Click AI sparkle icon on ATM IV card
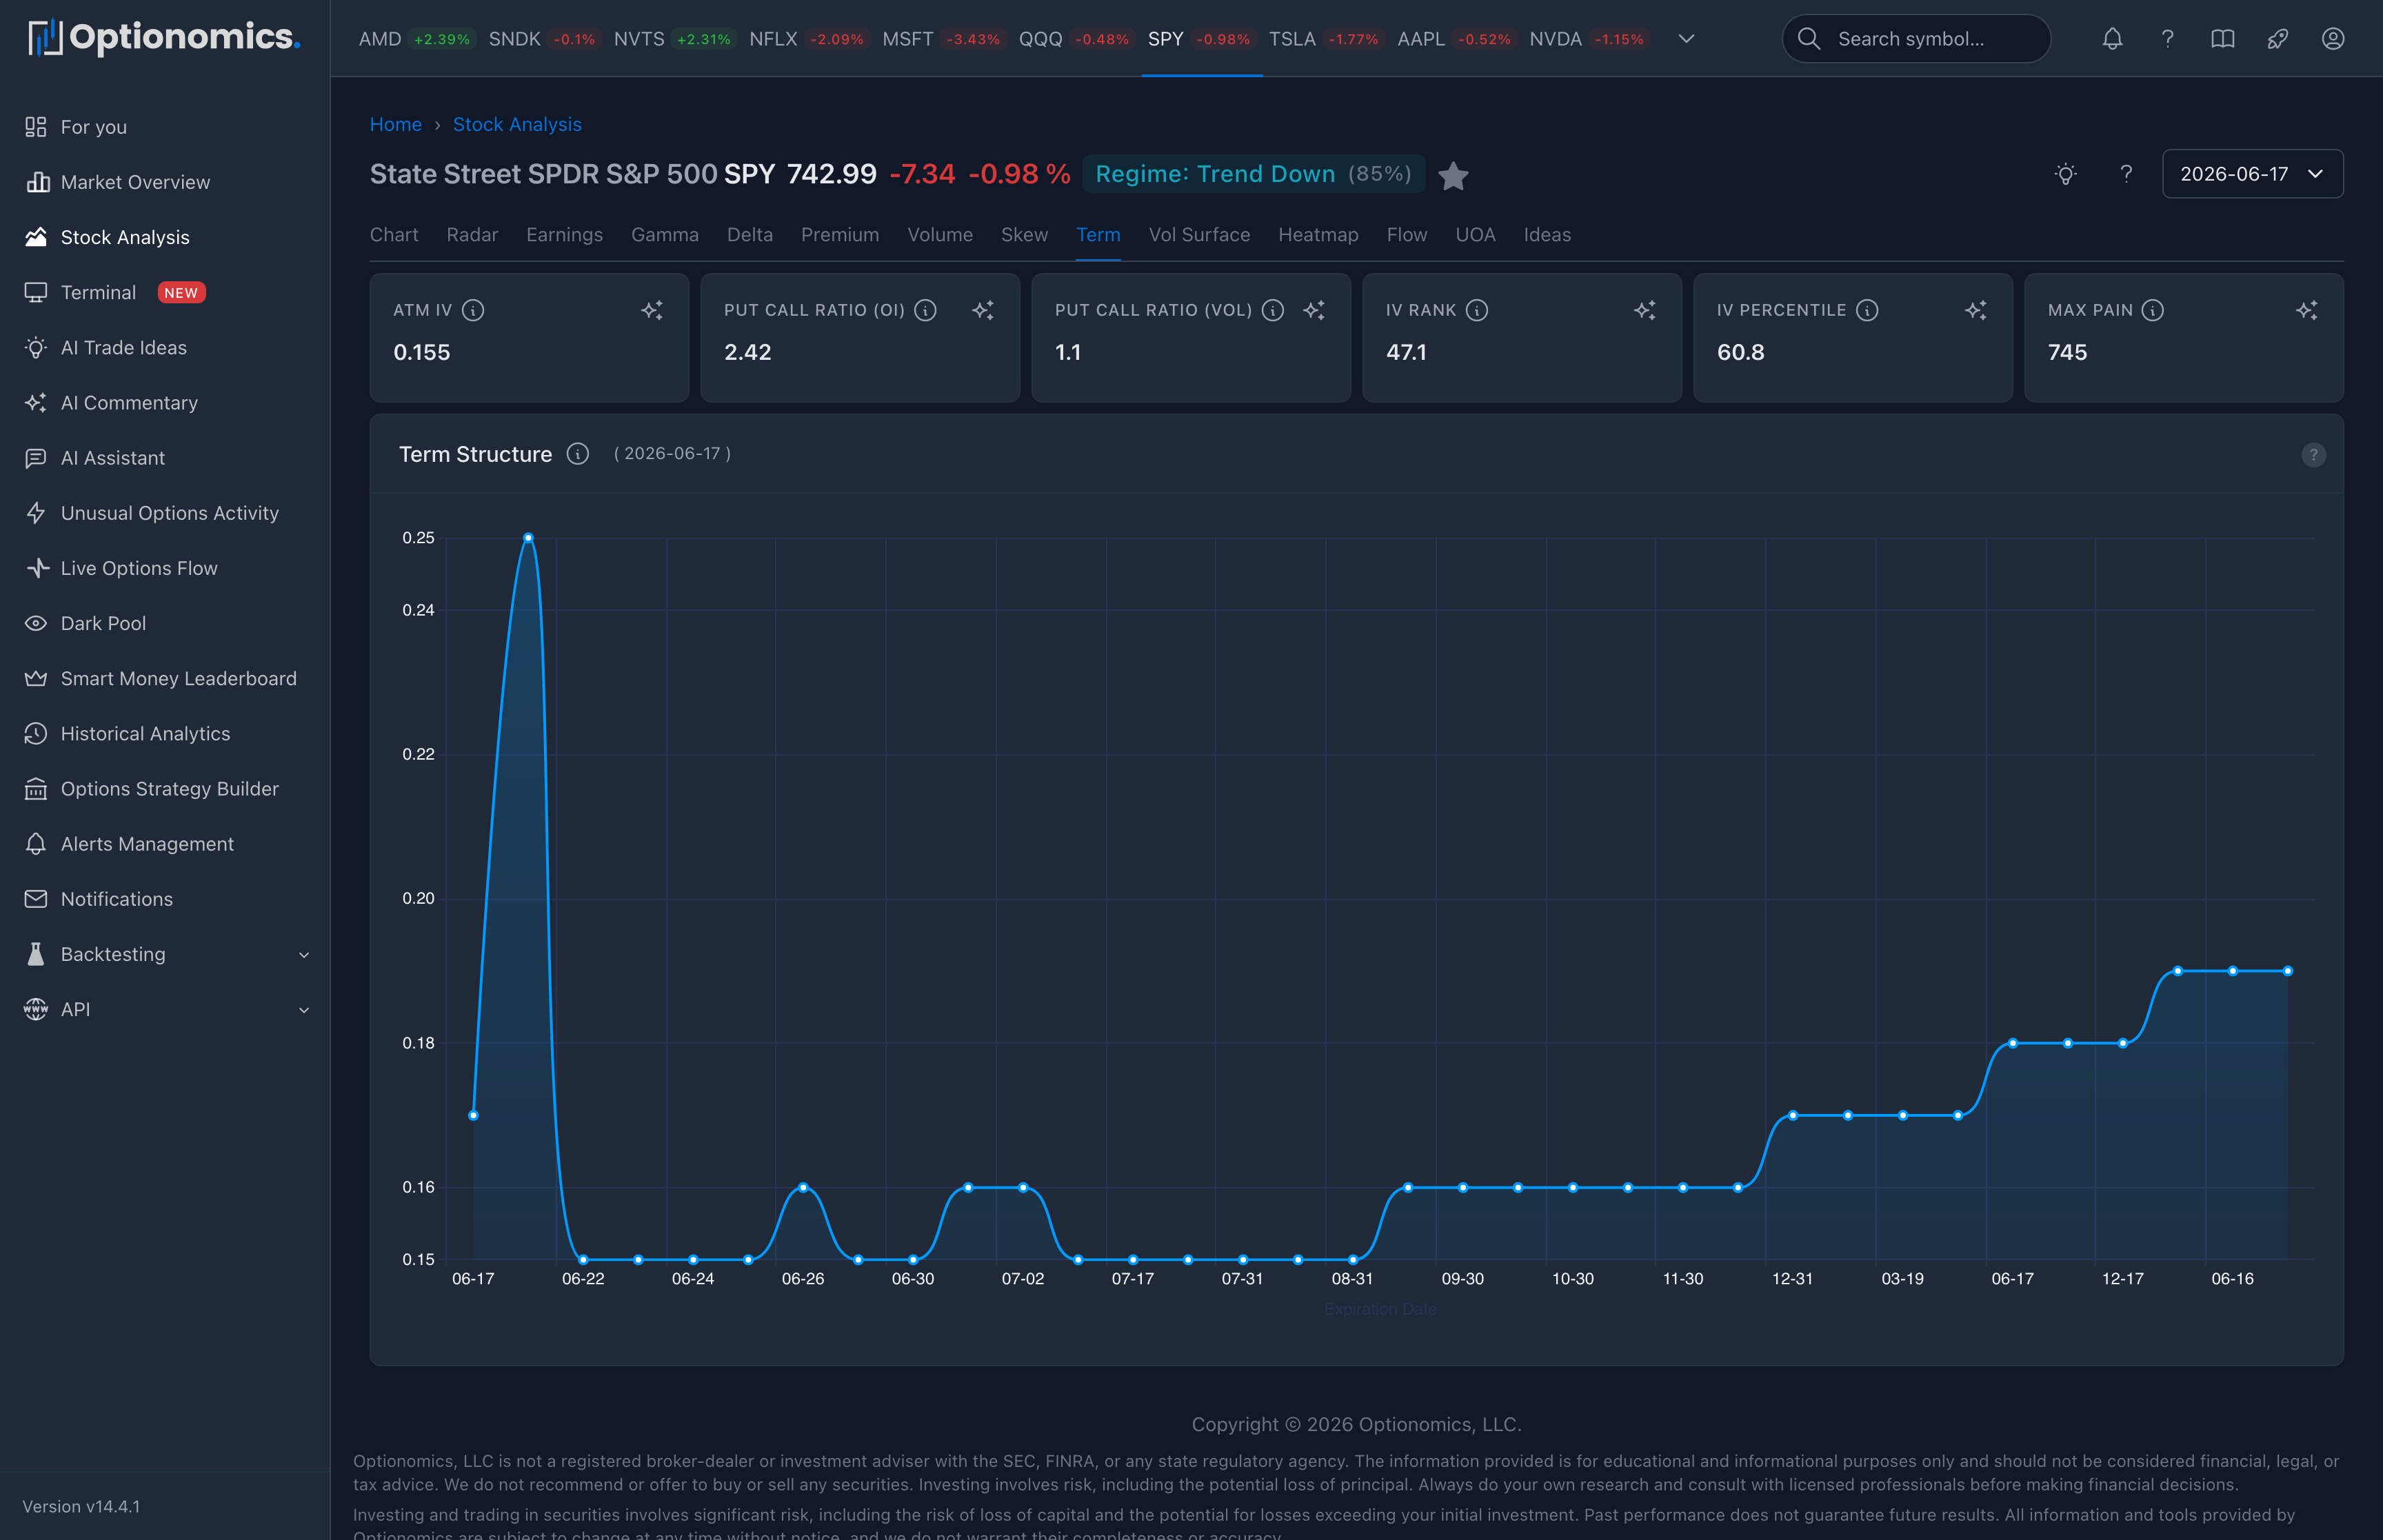Screen dimensions: 2383x1540 (x=652, y=310)
